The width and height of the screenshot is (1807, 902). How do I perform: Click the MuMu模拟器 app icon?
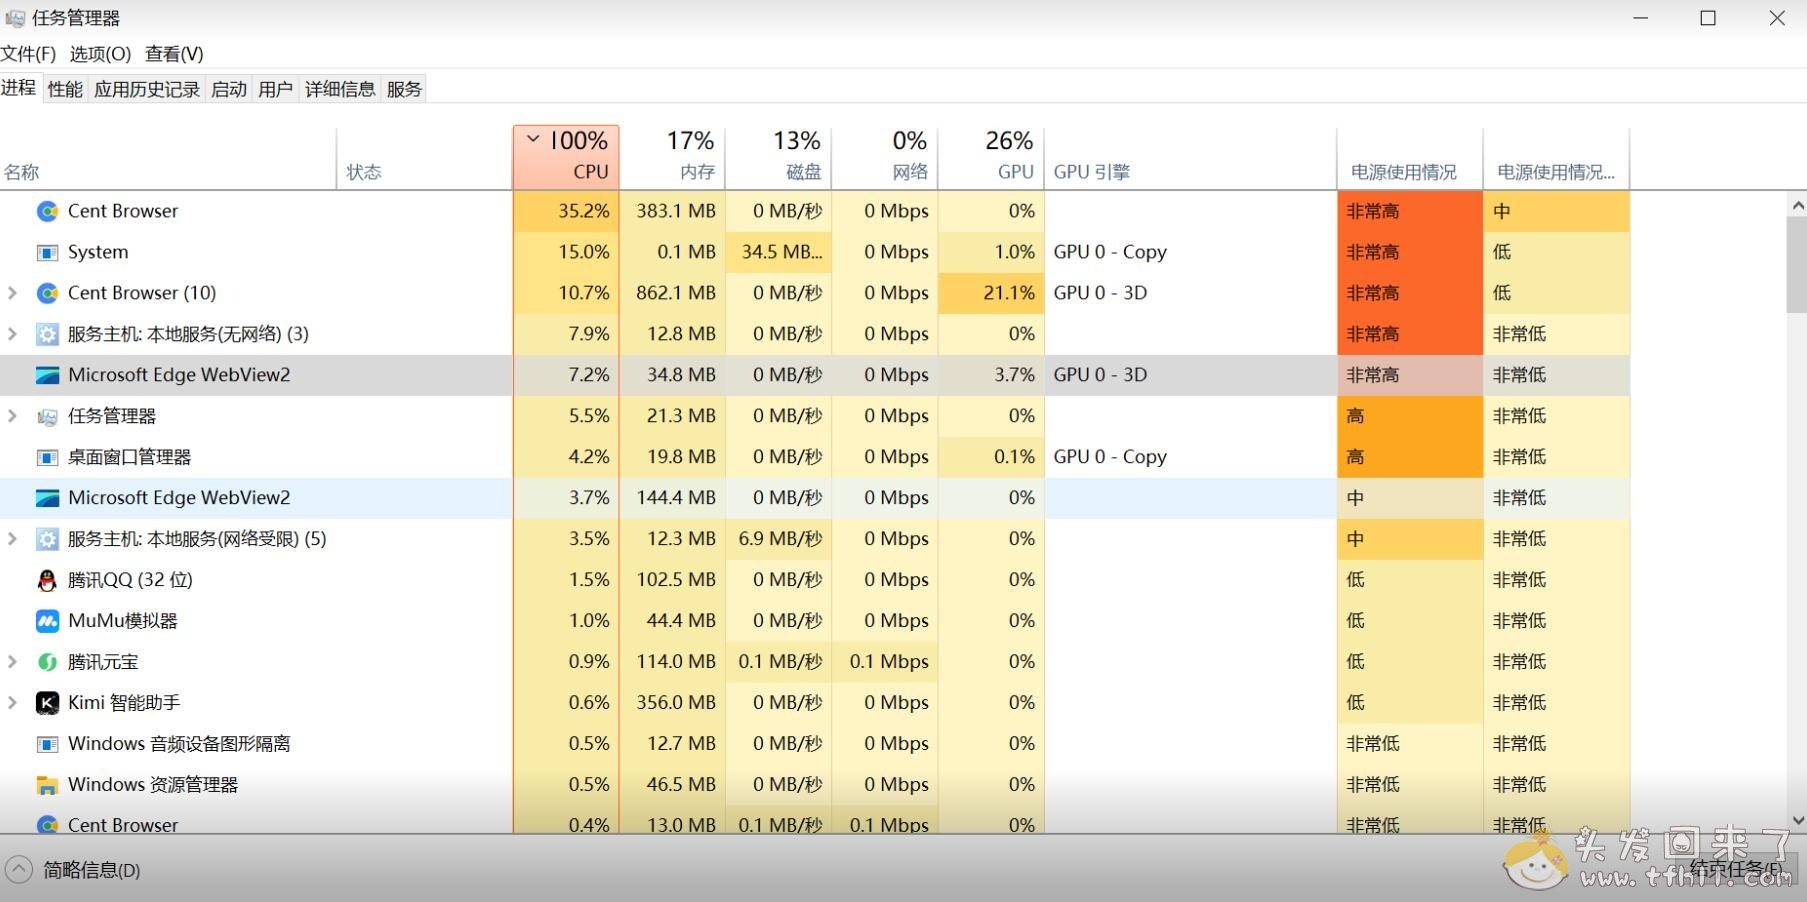[47, 621]
